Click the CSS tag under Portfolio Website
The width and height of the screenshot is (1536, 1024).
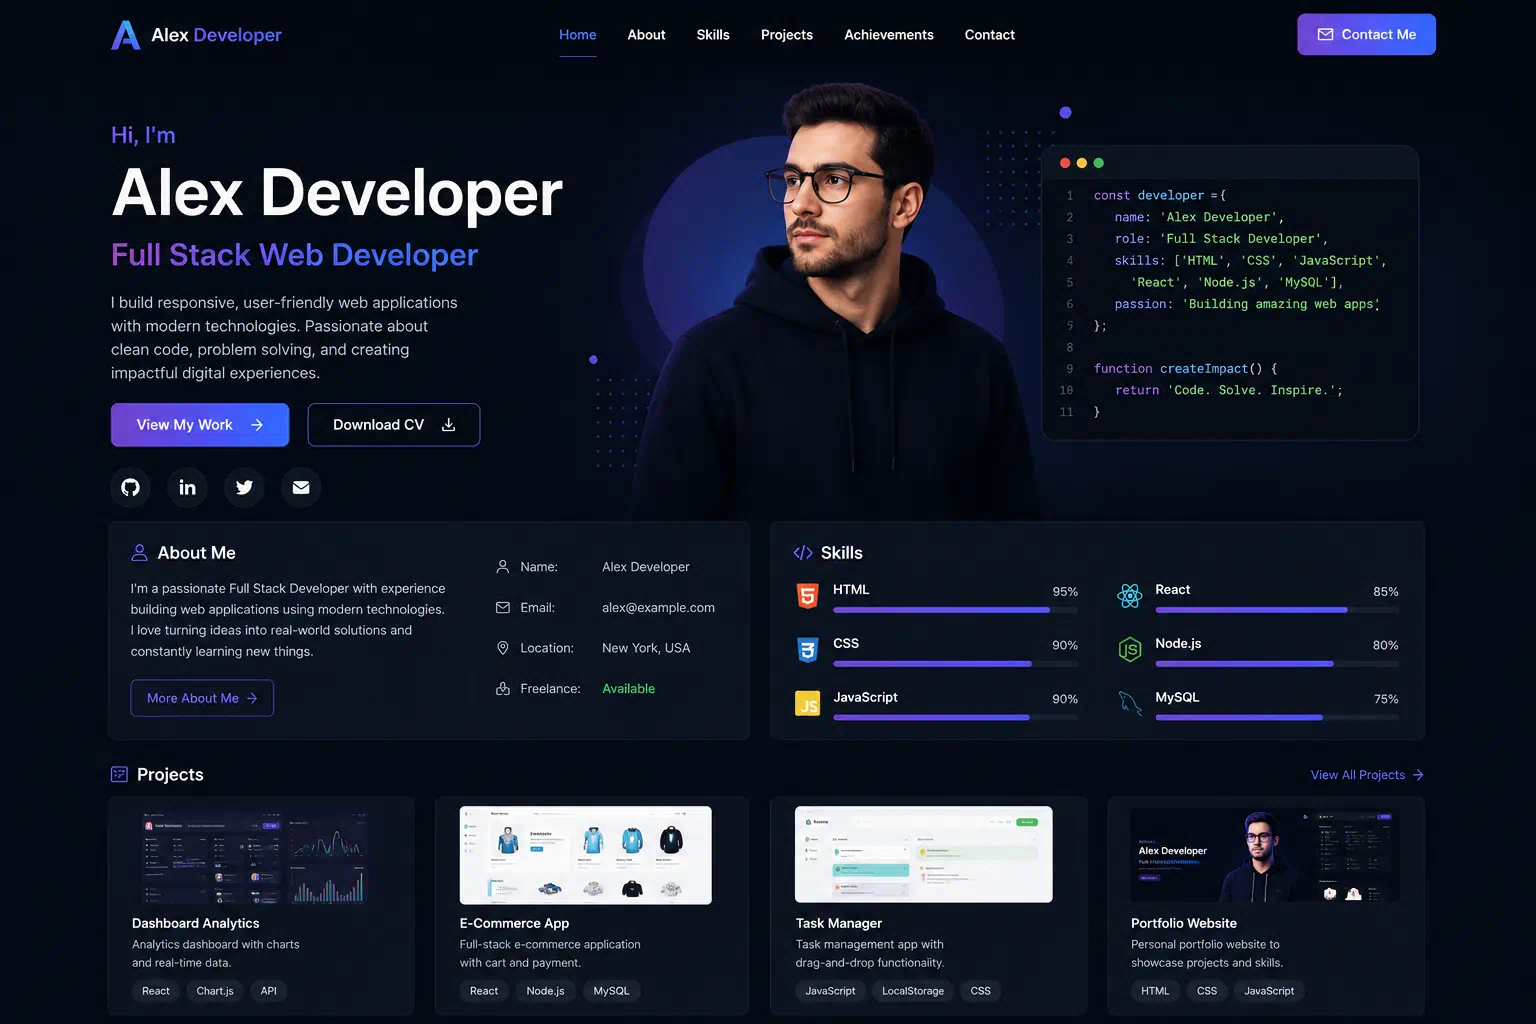coord(1207,991)
